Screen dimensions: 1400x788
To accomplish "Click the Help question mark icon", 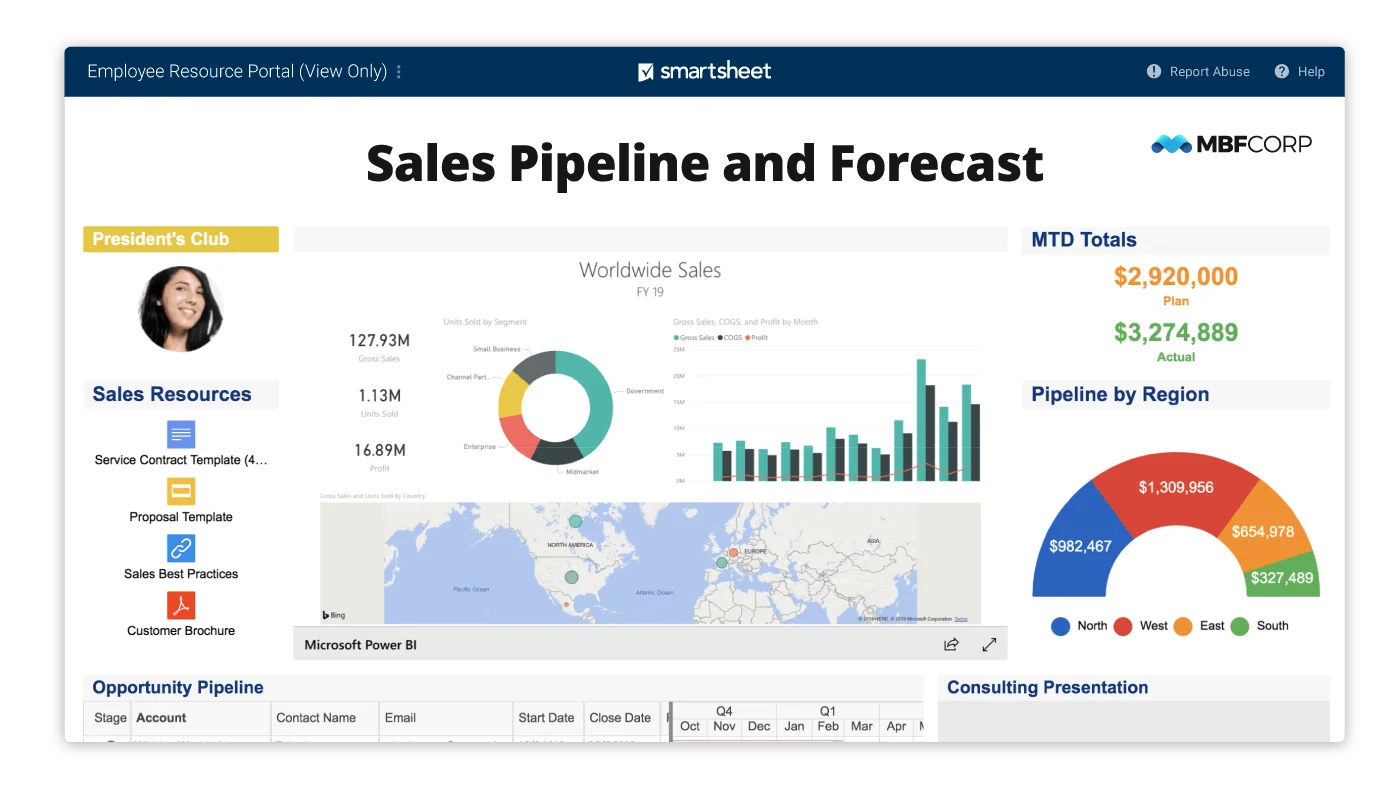I will [x=1281, y=71].
